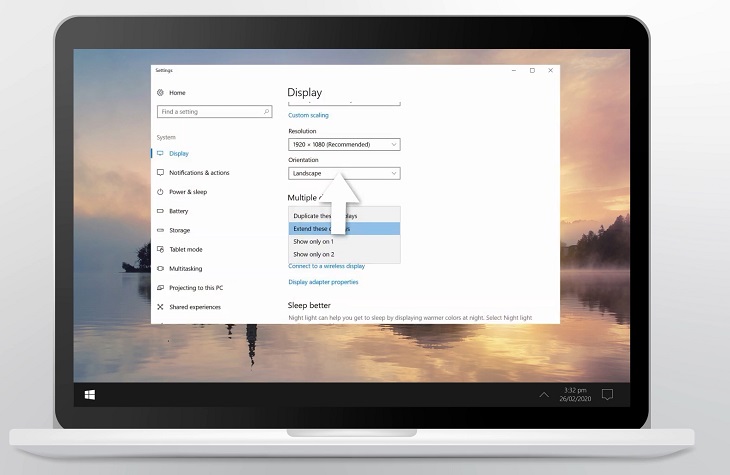Open the Custom scaling link
This screenshot has width=730, height=475.
tap(308, 115)
